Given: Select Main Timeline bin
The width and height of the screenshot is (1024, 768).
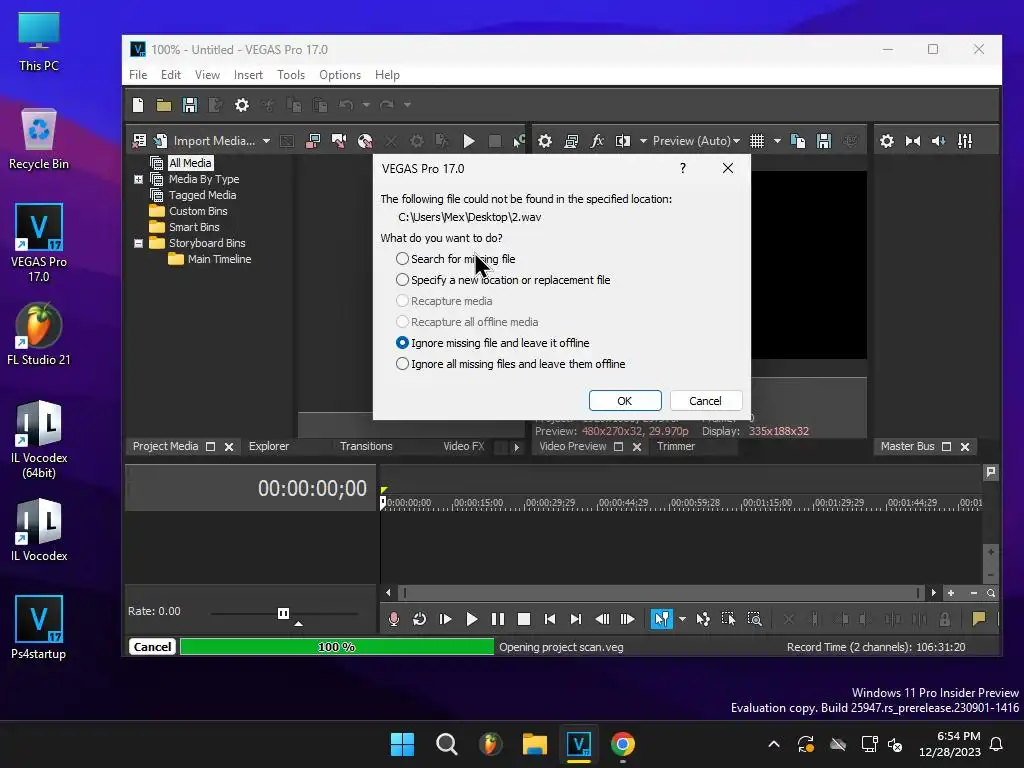Looking at the screenshot, I should (x=219, y=259).
